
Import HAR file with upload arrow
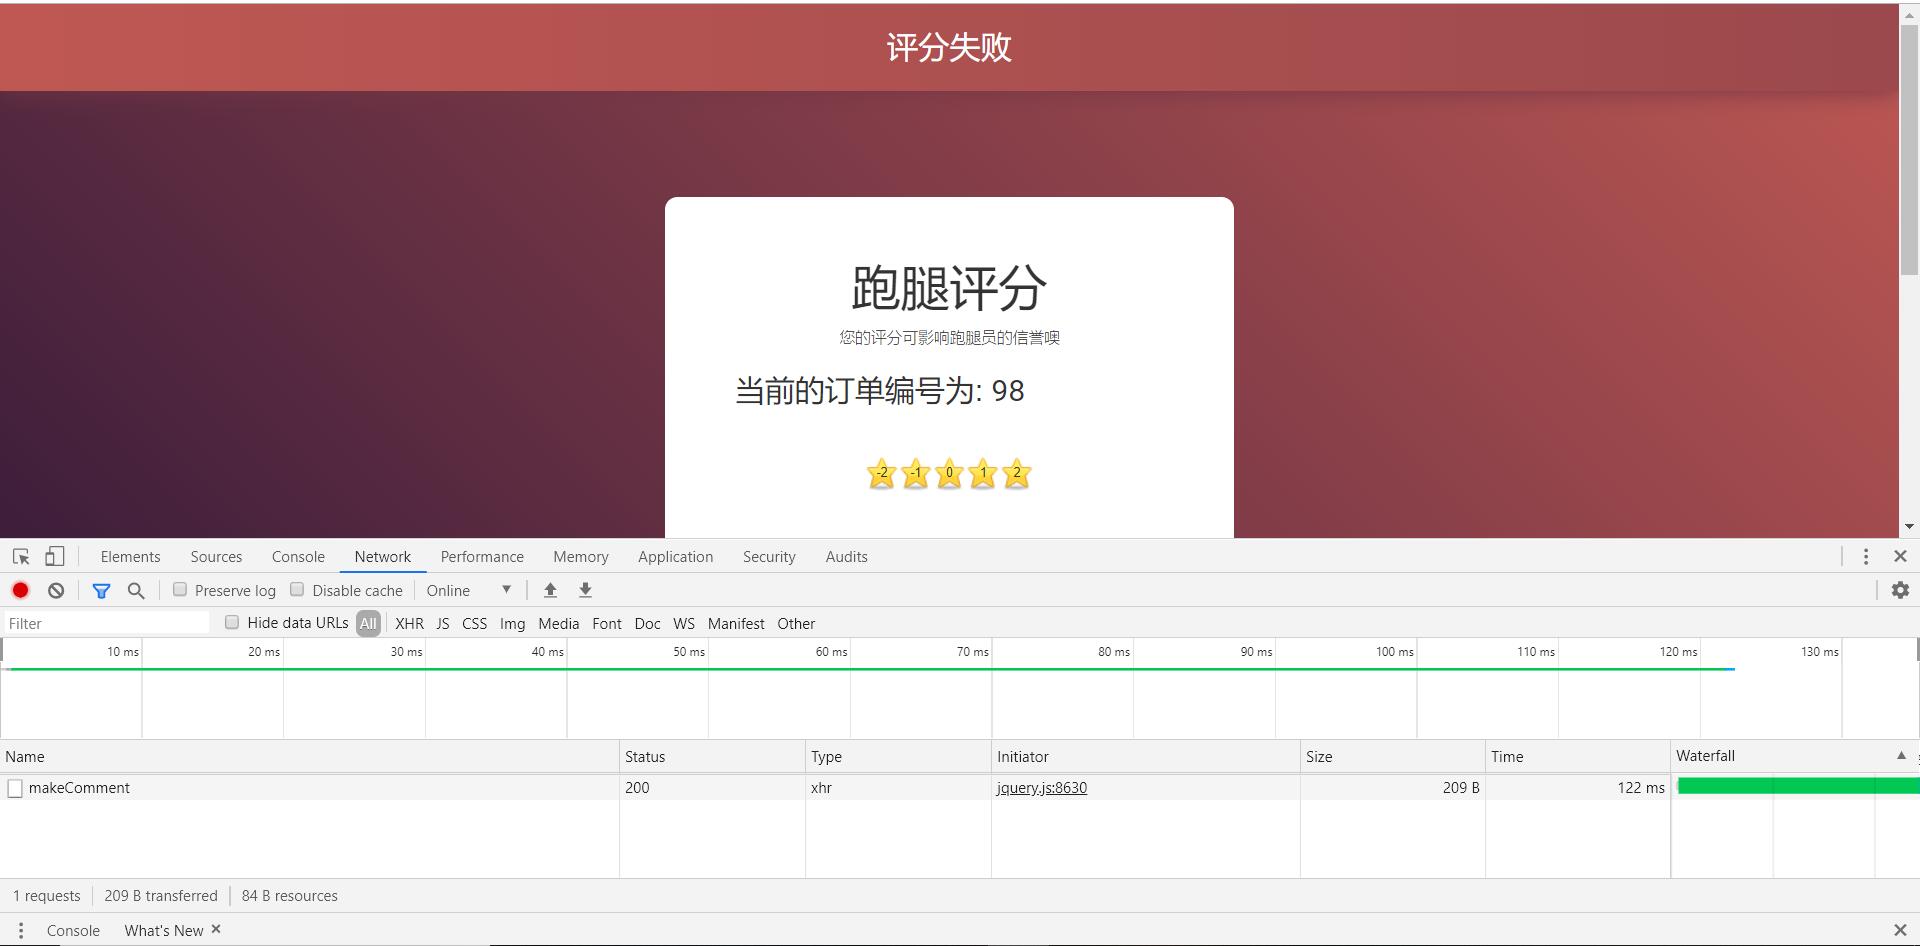(550, 590)
